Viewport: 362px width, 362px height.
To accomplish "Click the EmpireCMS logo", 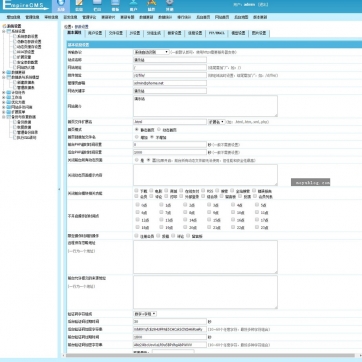I will click(x=24, y=6).
